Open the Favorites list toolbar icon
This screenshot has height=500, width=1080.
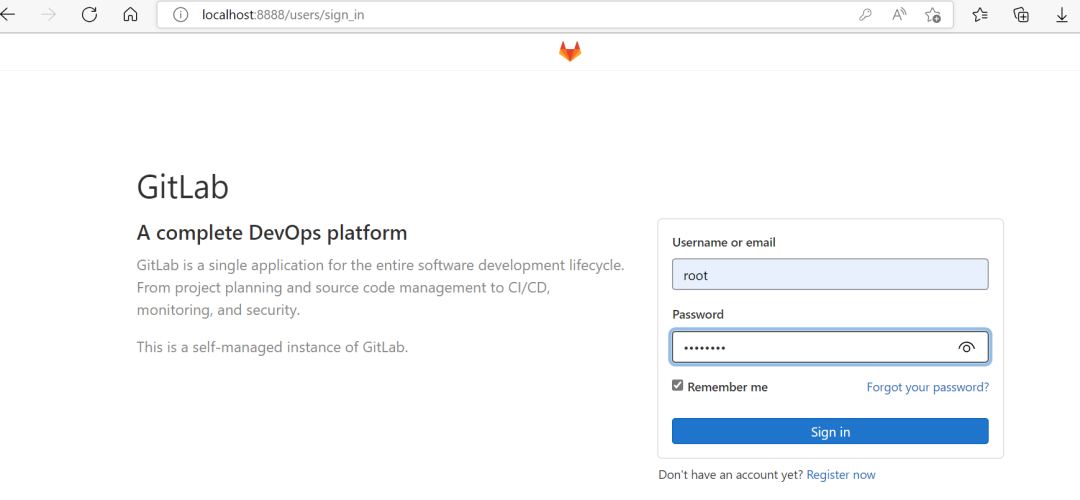[980, 15]
